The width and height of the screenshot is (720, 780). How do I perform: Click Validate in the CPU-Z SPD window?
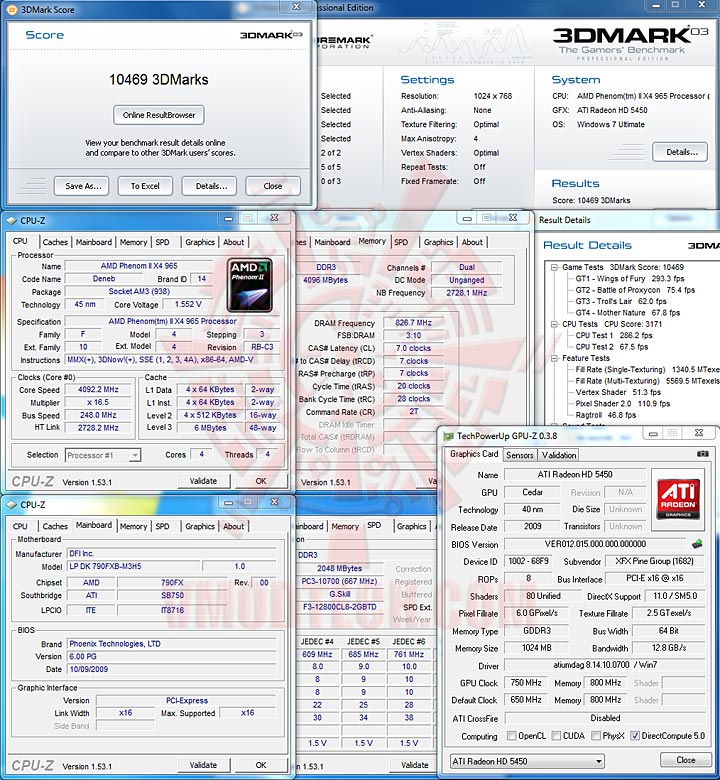click(x=414, y=765)
